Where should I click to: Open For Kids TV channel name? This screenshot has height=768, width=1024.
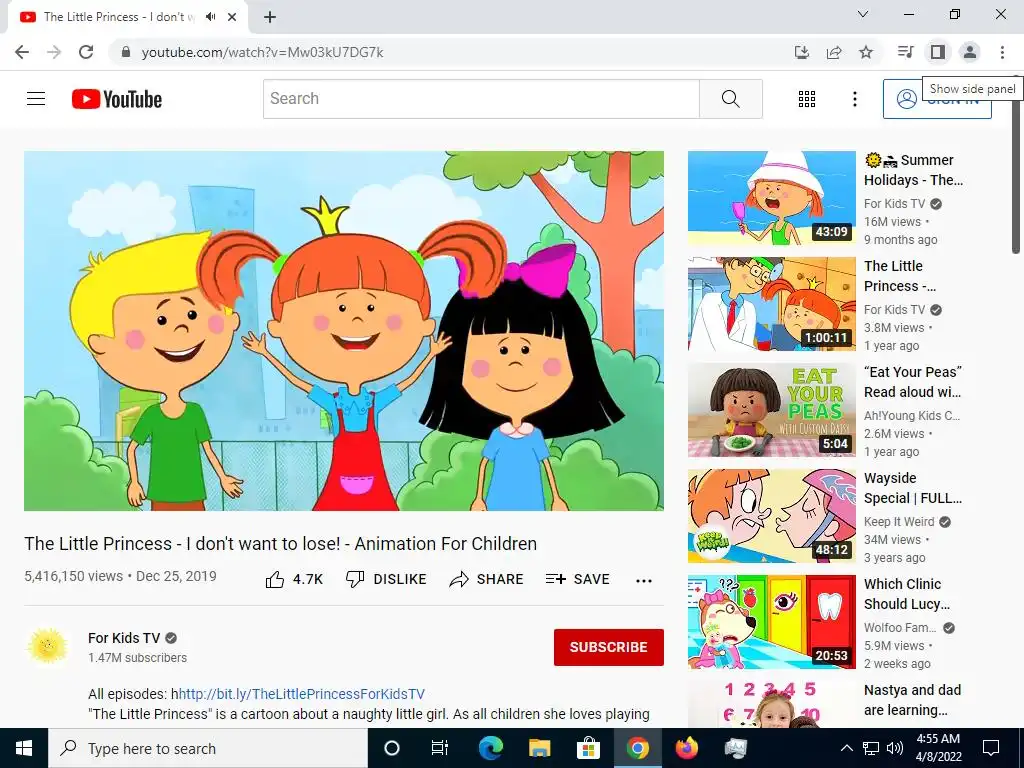tap(124, 638)
